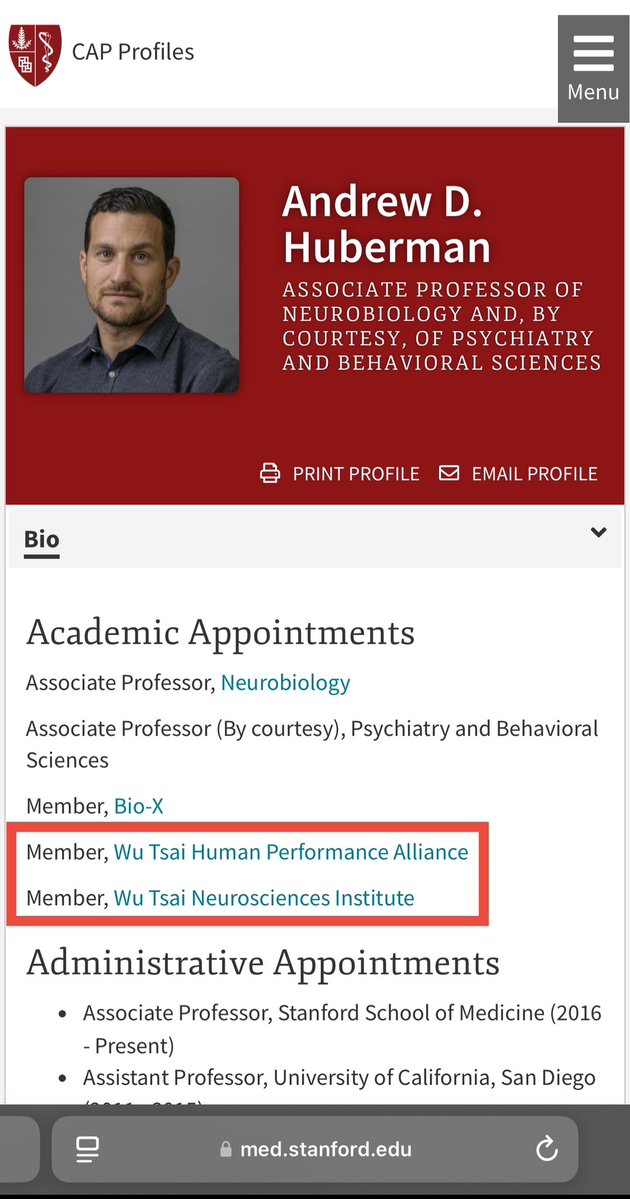This screenshot has height=1199, width=630.
Task: Tap the med.stanford.edu address field
Action: click(x=325, y=1150)
